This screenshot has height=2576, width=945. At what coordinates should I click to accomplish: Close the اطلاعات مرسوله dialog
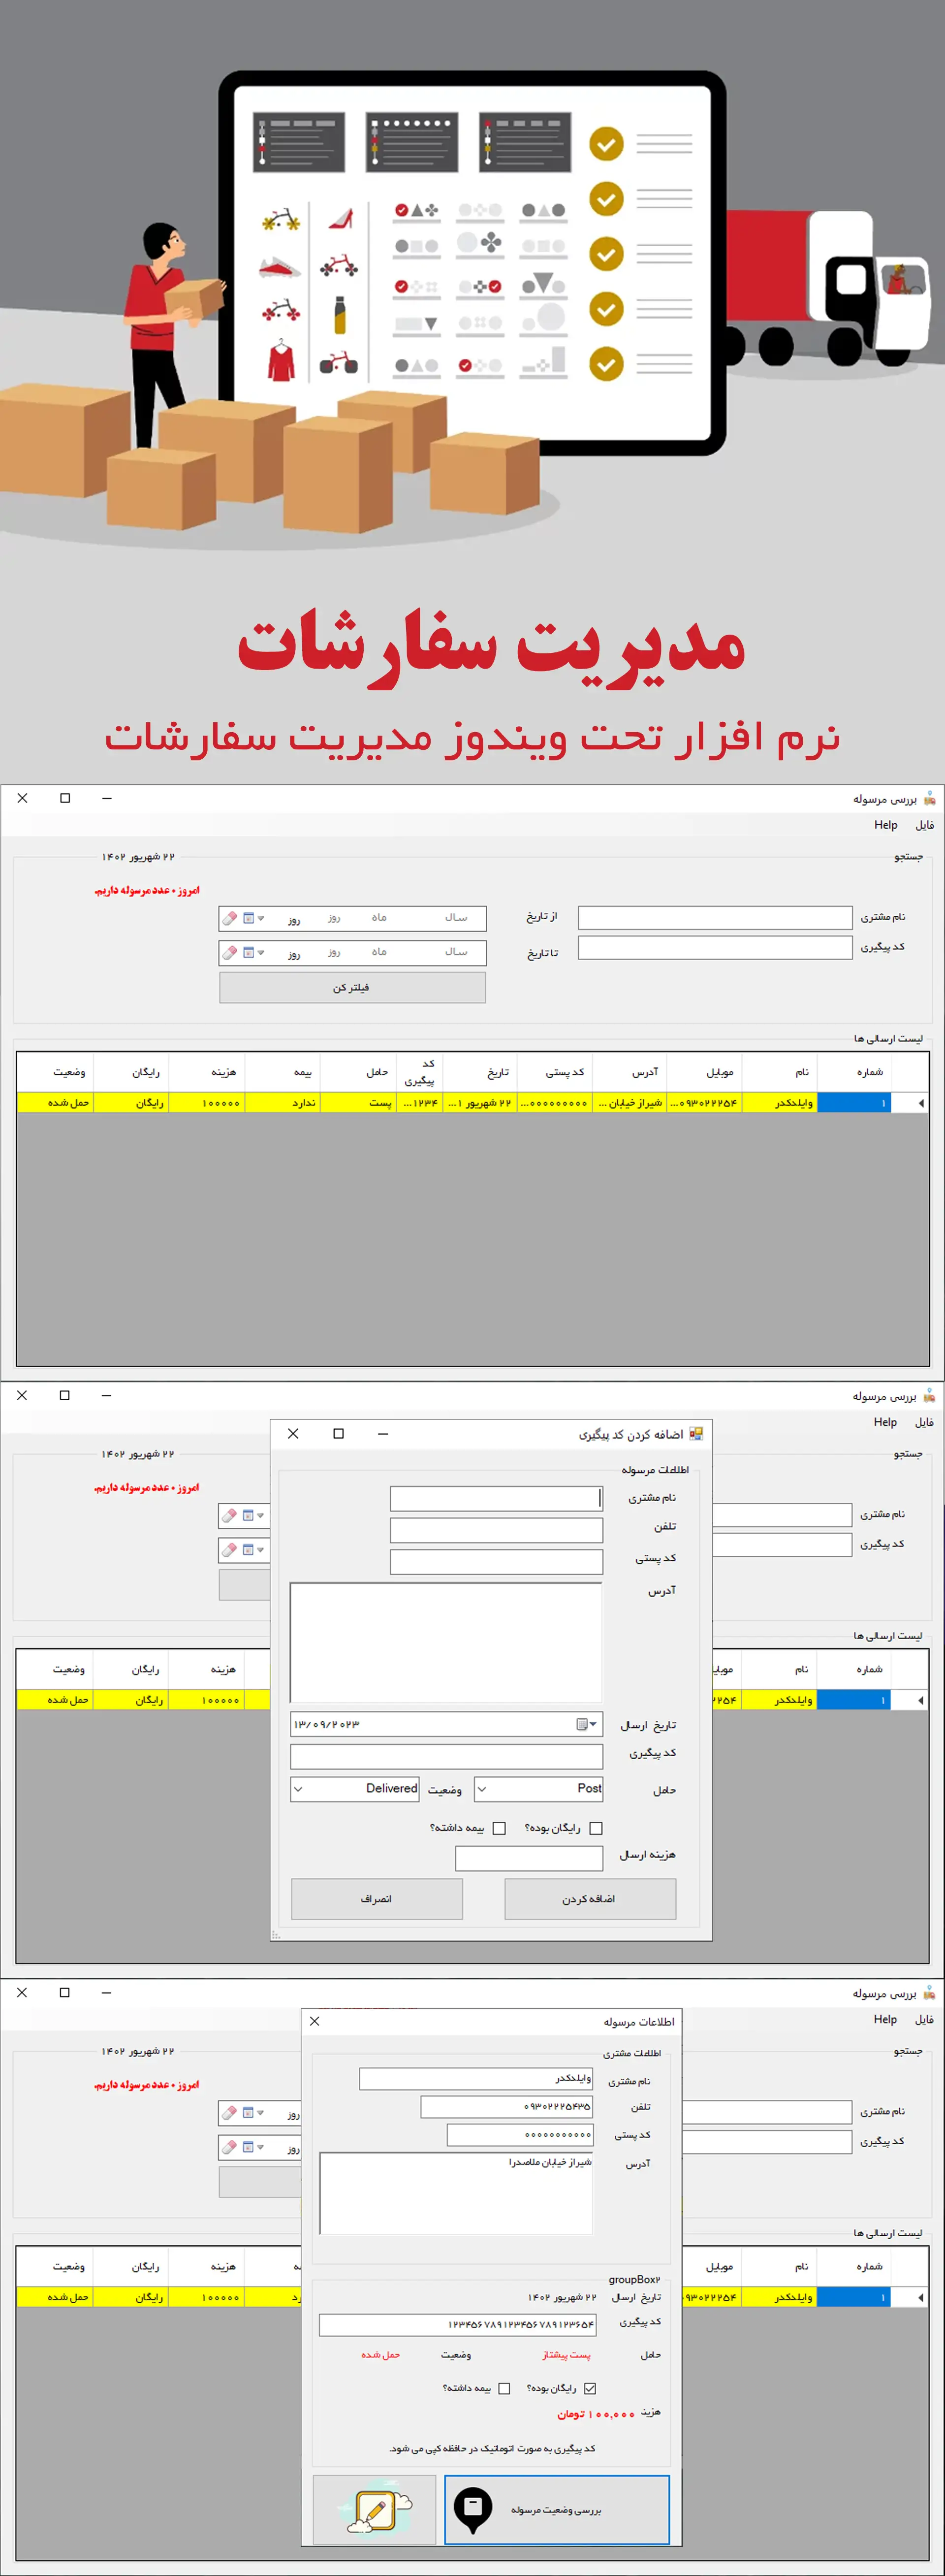[x=315, y=2021]
